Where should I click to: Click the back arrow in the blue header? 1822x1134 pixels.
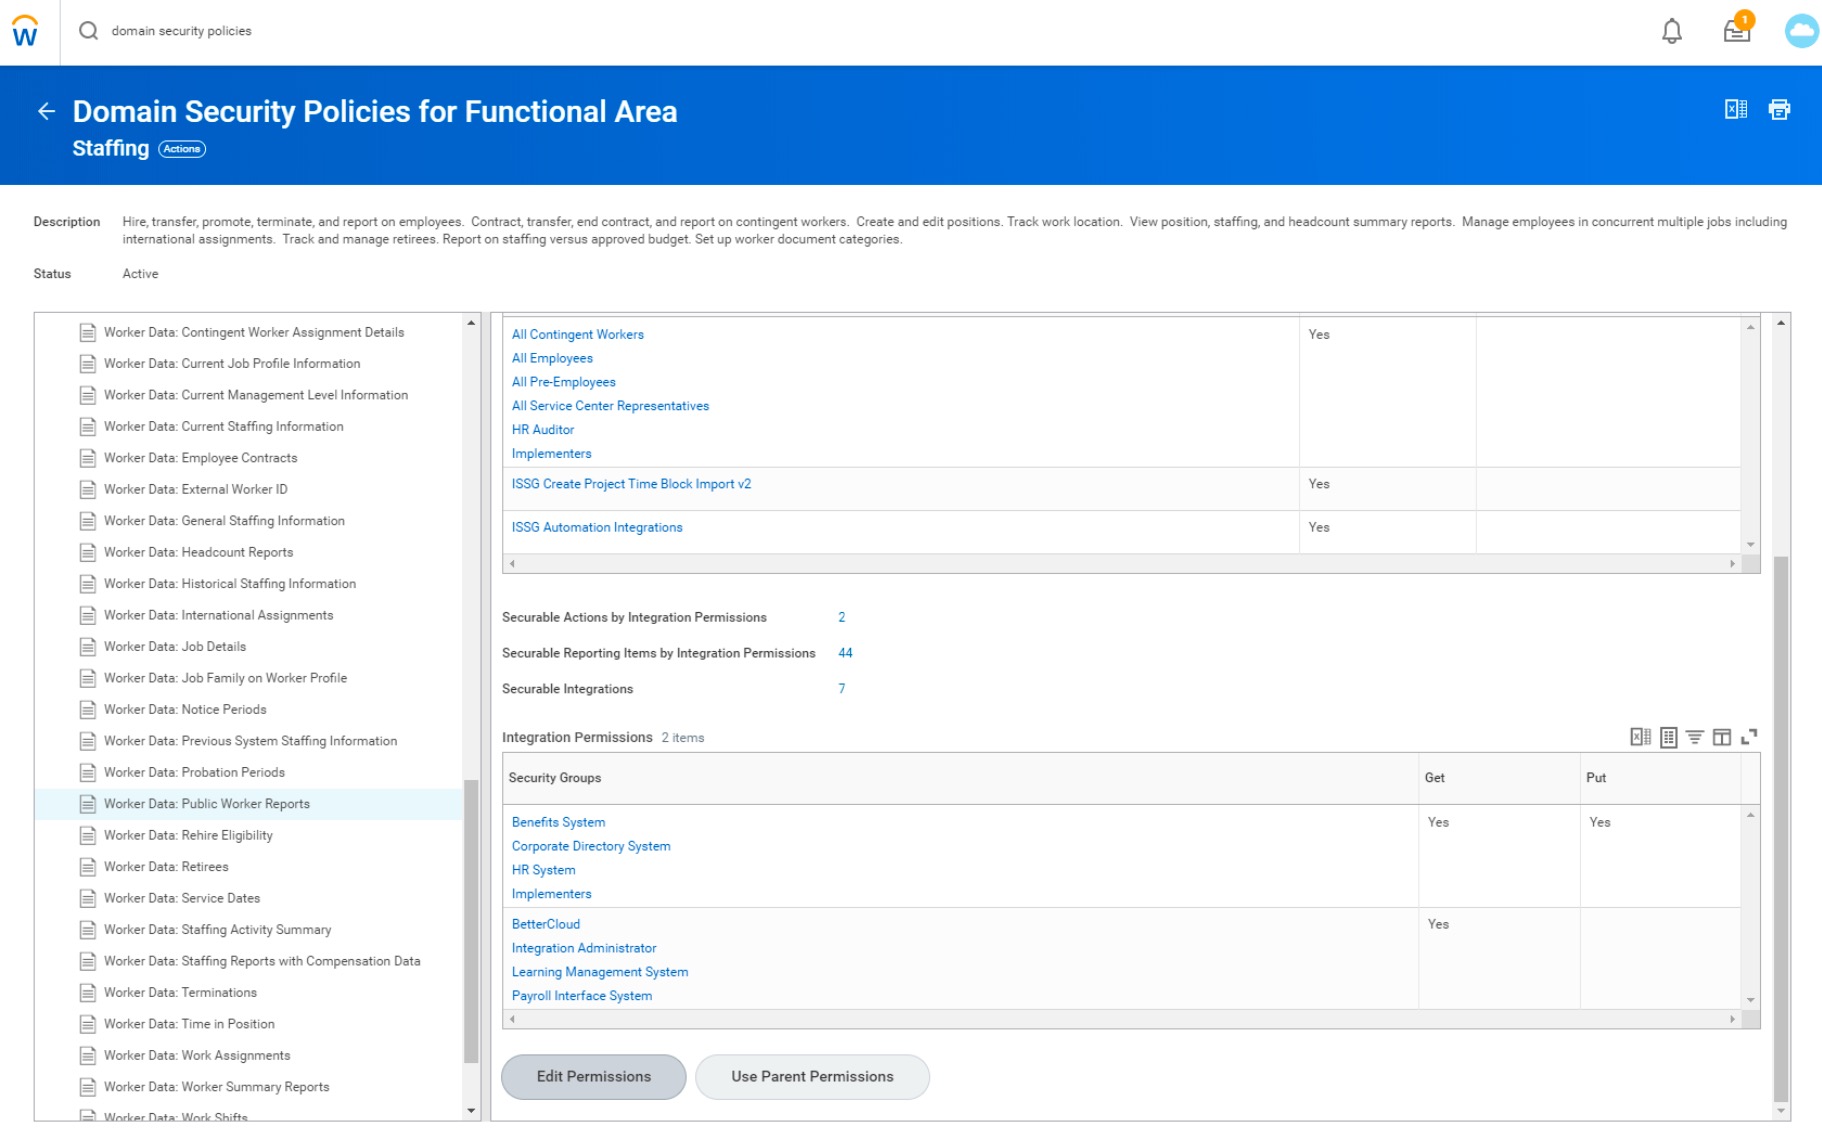click(45, 112)
